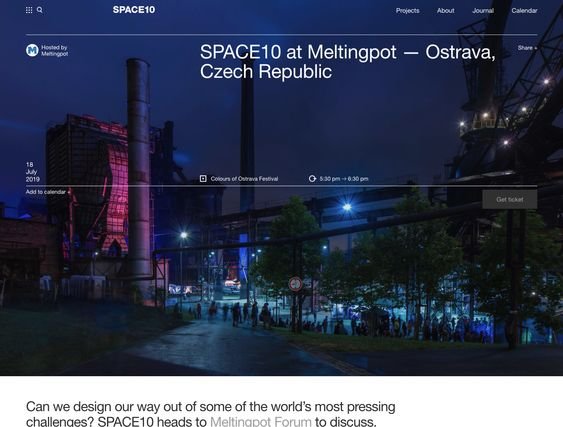Expand the Share options
This screenshot has width=563, height=427.
coord(527,48)
